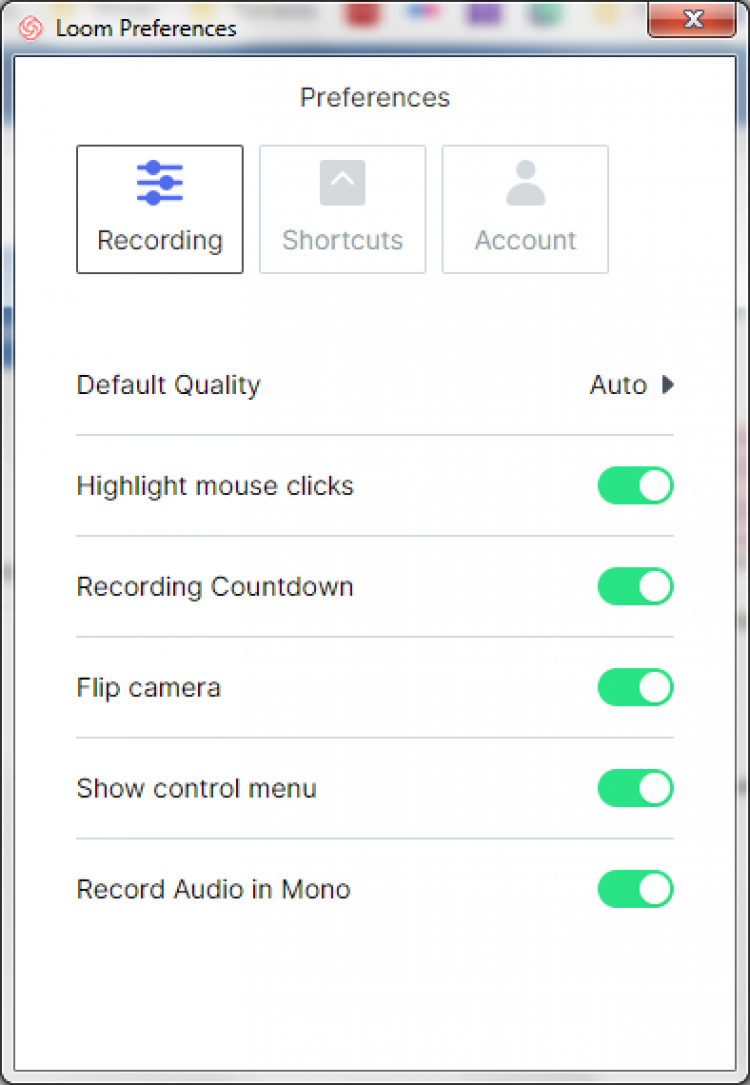Screen dimensions: 750x1085
Task: Close the Loom Preferences window
Action: (x=693, y=20)
